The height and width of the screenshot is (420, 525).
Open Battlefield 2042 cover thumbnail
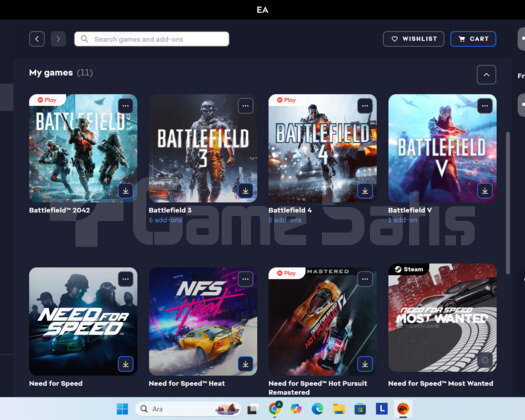(83, 148)
